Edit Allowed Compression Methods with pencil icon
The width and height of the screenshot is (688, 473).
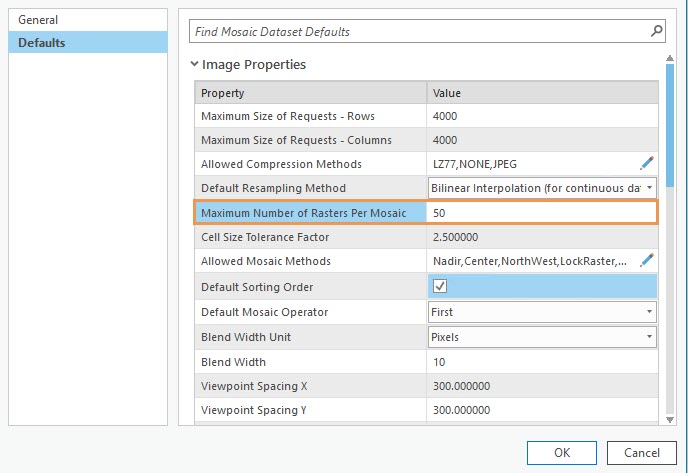[x=647, y=162]
